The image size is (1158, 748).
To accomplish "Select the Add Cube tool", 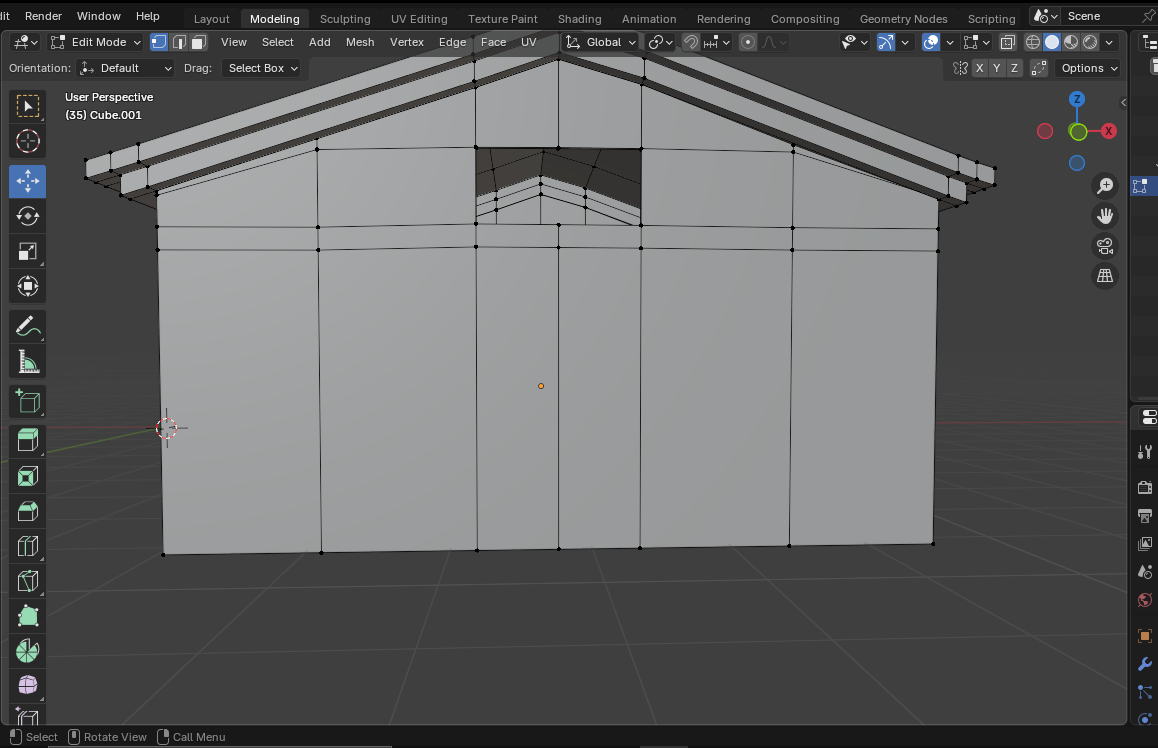I will 27,401.
